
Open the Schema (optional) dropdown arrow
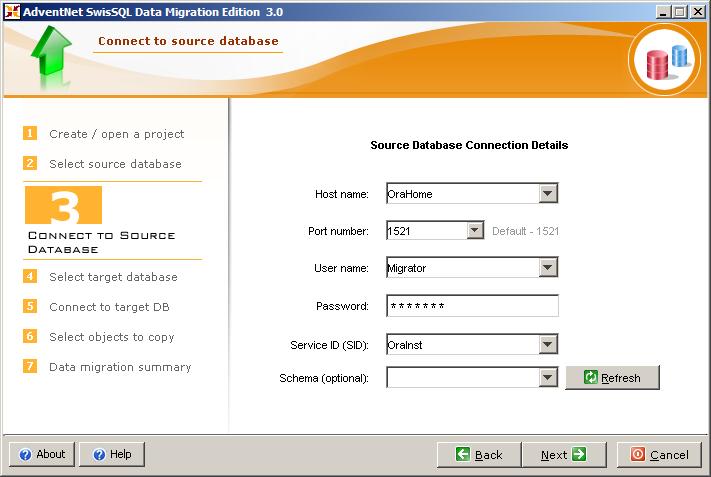coord(548,377)
